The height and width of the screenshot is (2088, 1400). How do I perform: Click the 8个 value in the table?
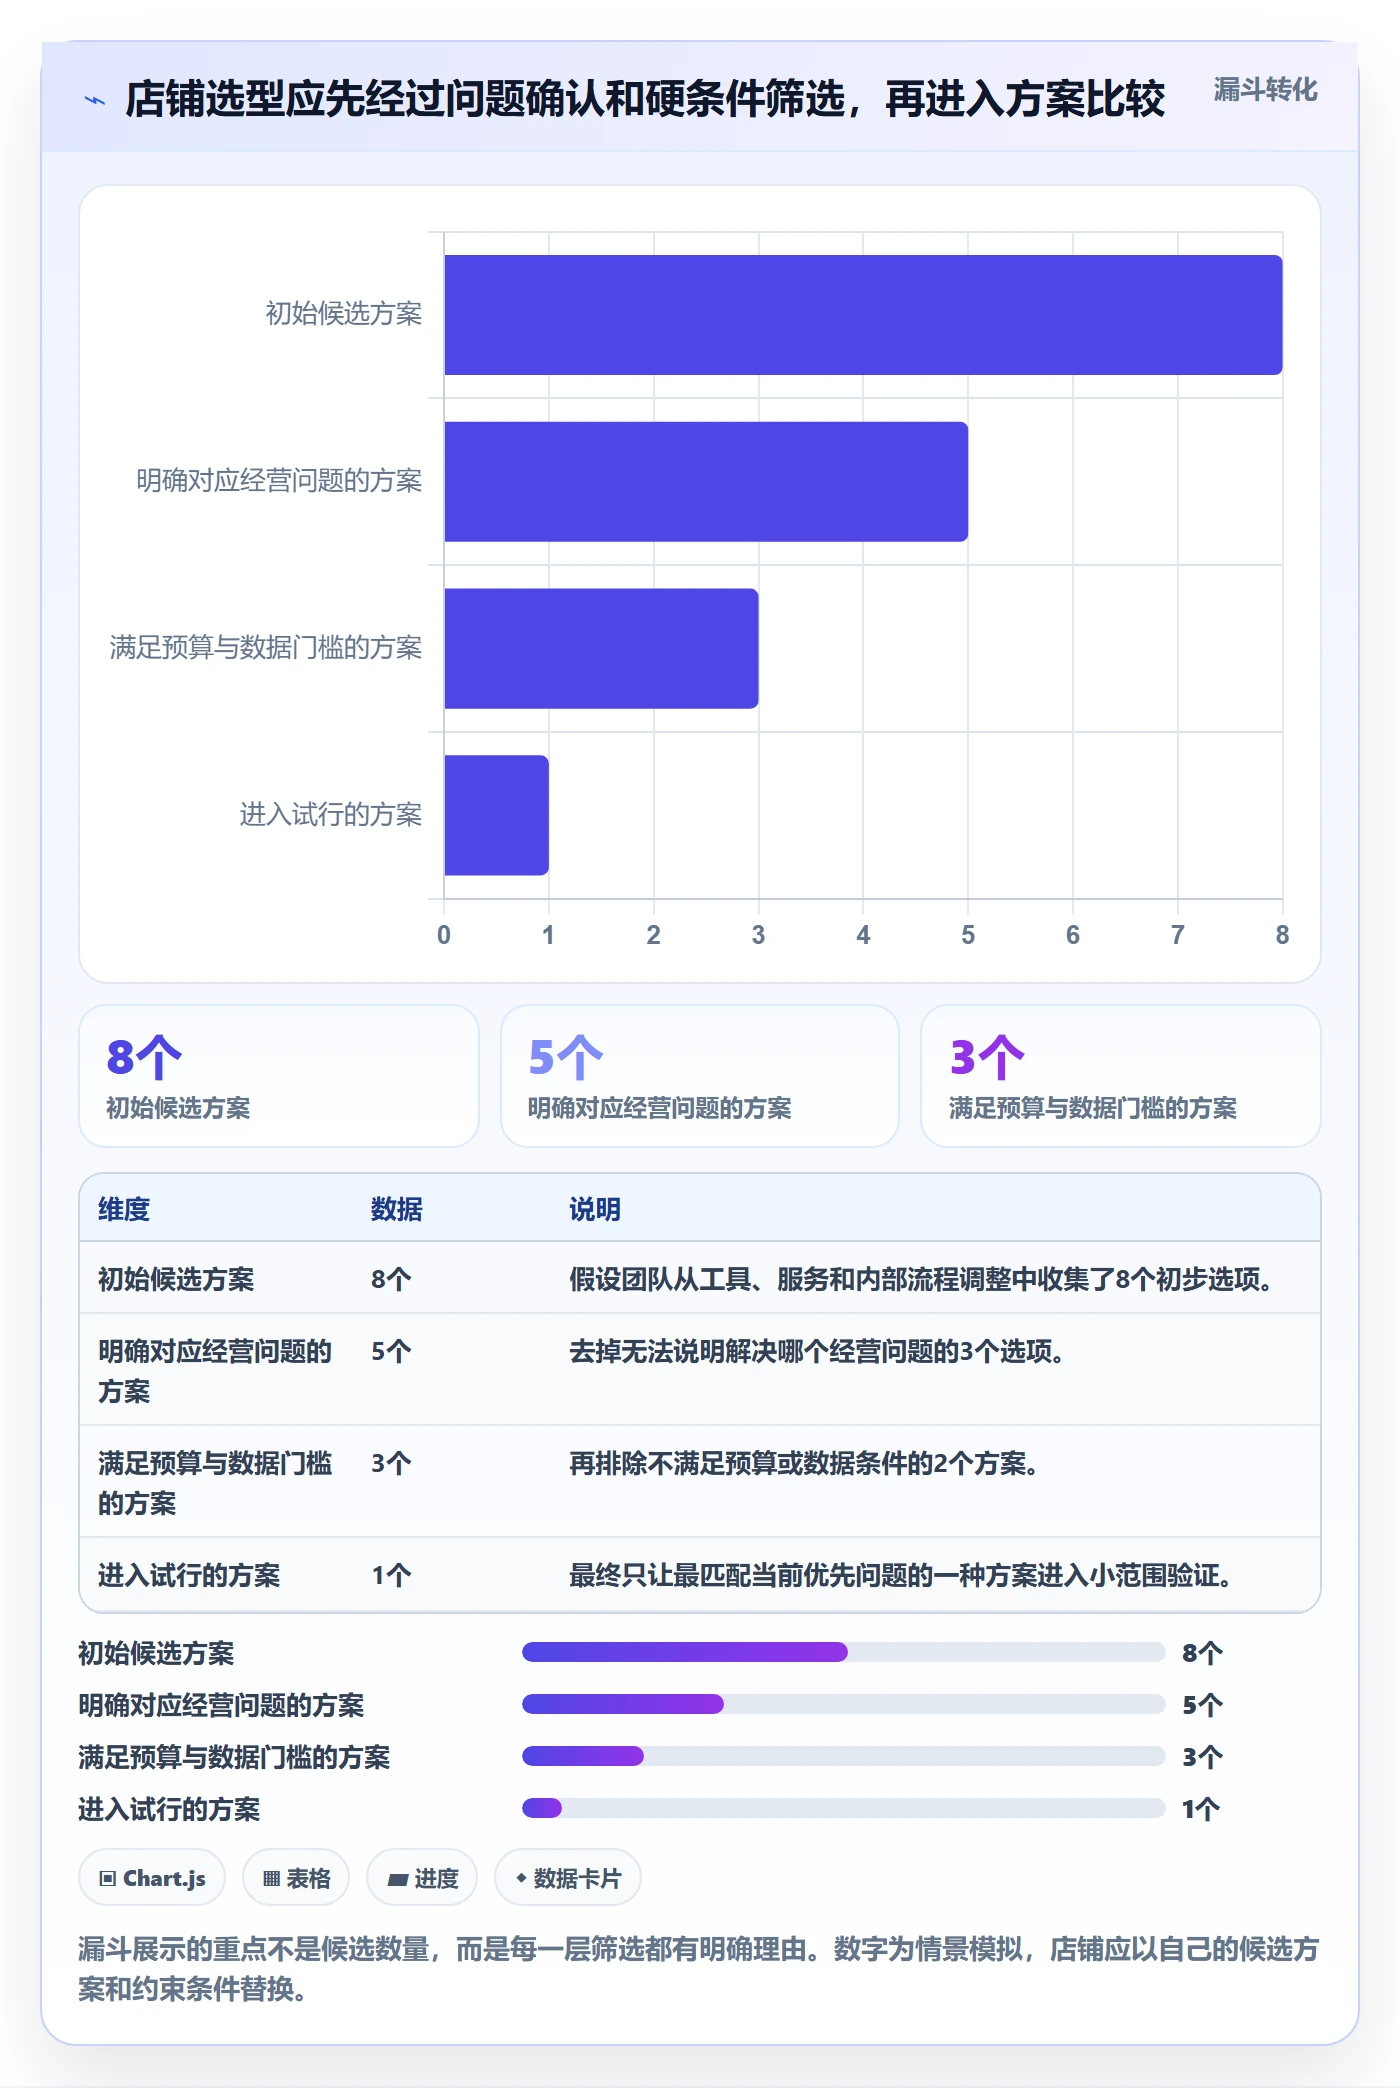click(x=391, y=1279)
